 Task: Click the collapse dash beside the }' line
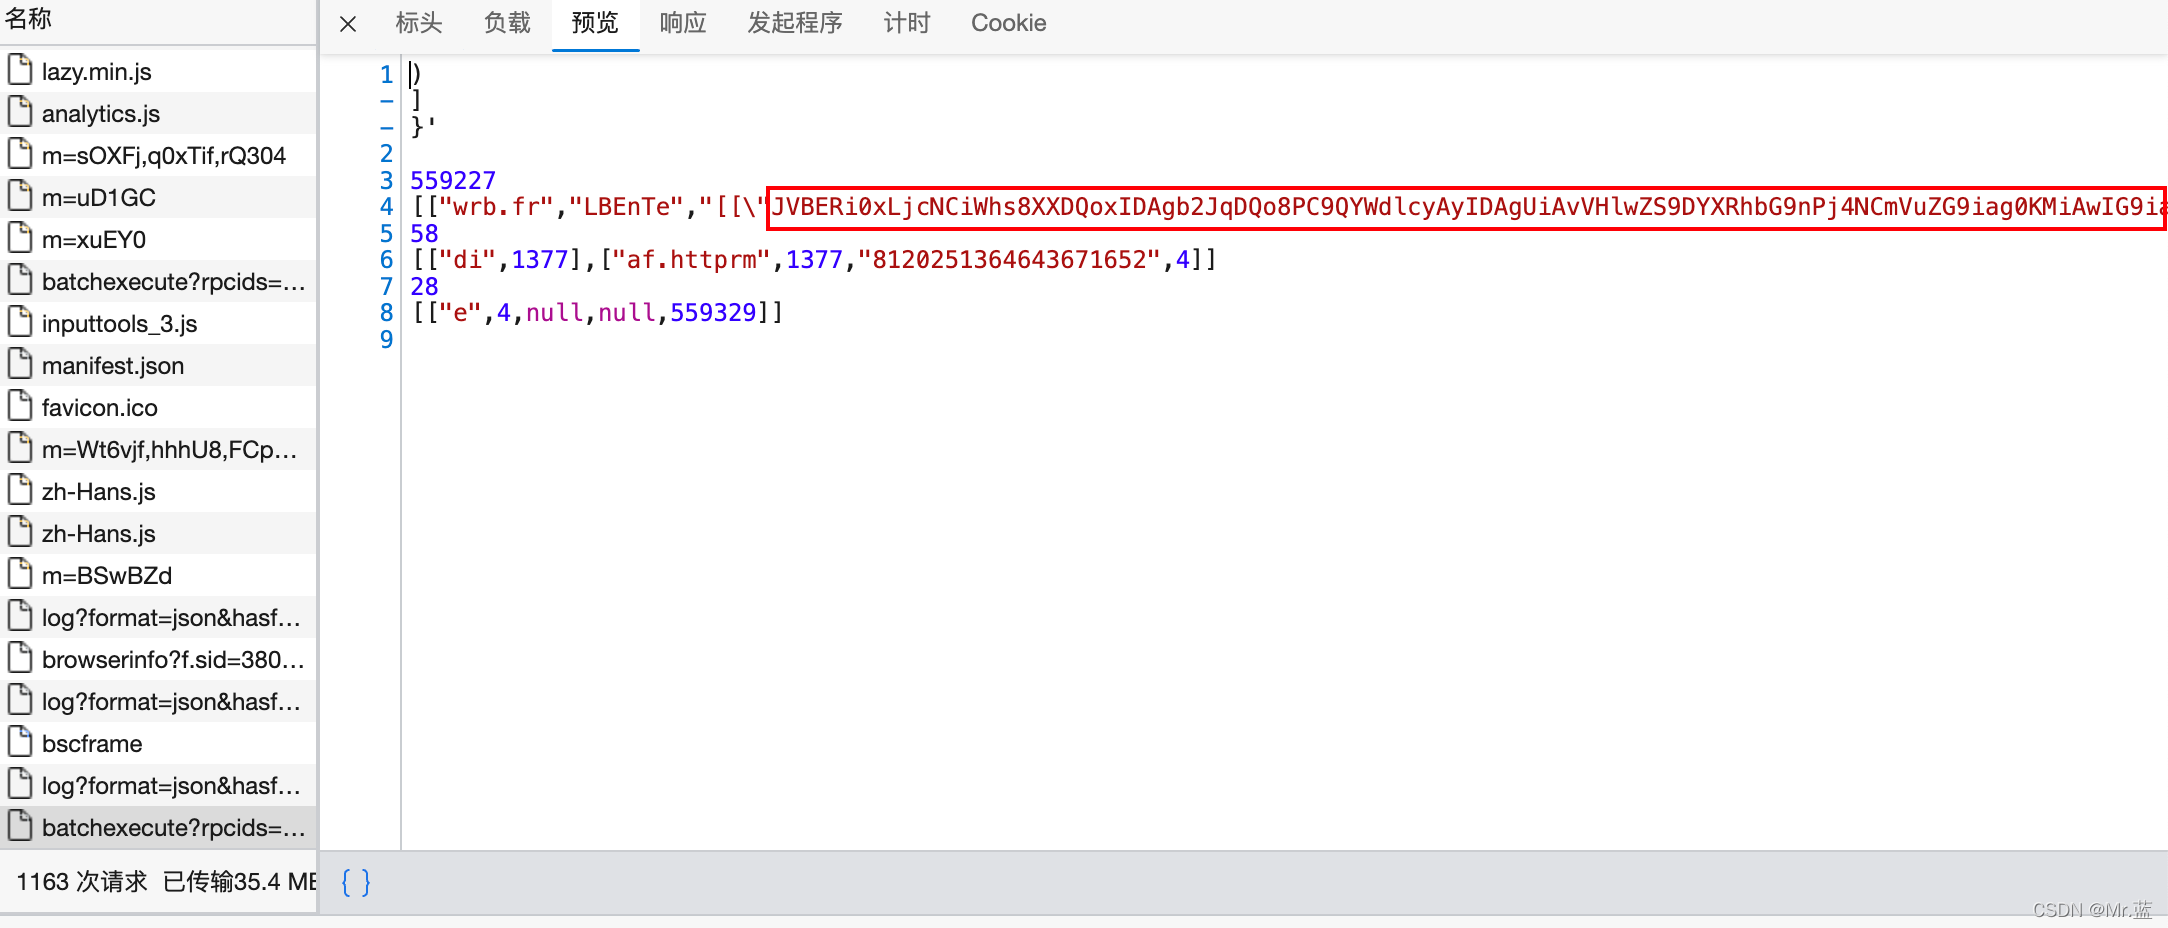click(x=387, y=128)
